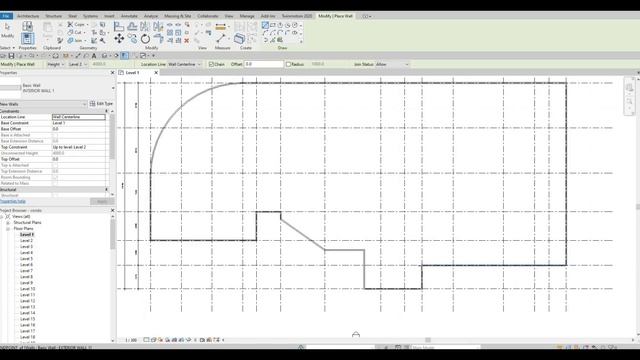Viewport: 640px width, 360px height.
Task: Enable the Radius checkbox
Action: [x=289, y=64]
